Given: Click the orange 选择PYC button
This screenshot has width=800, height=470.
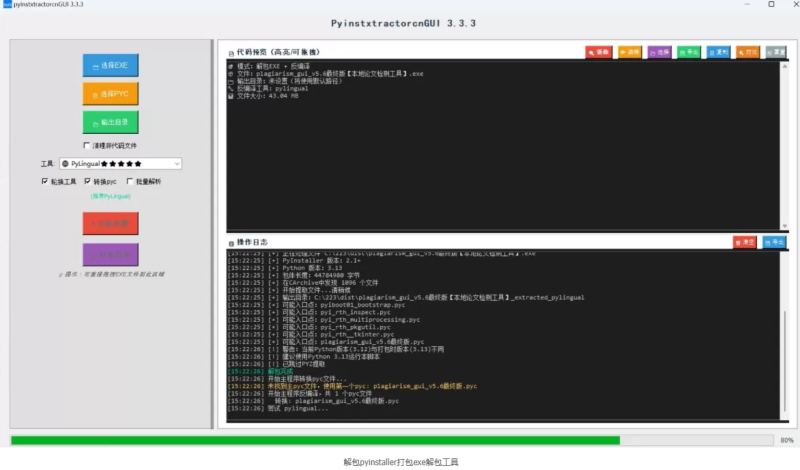Looking at the screenshot, I should click(110, 94).
